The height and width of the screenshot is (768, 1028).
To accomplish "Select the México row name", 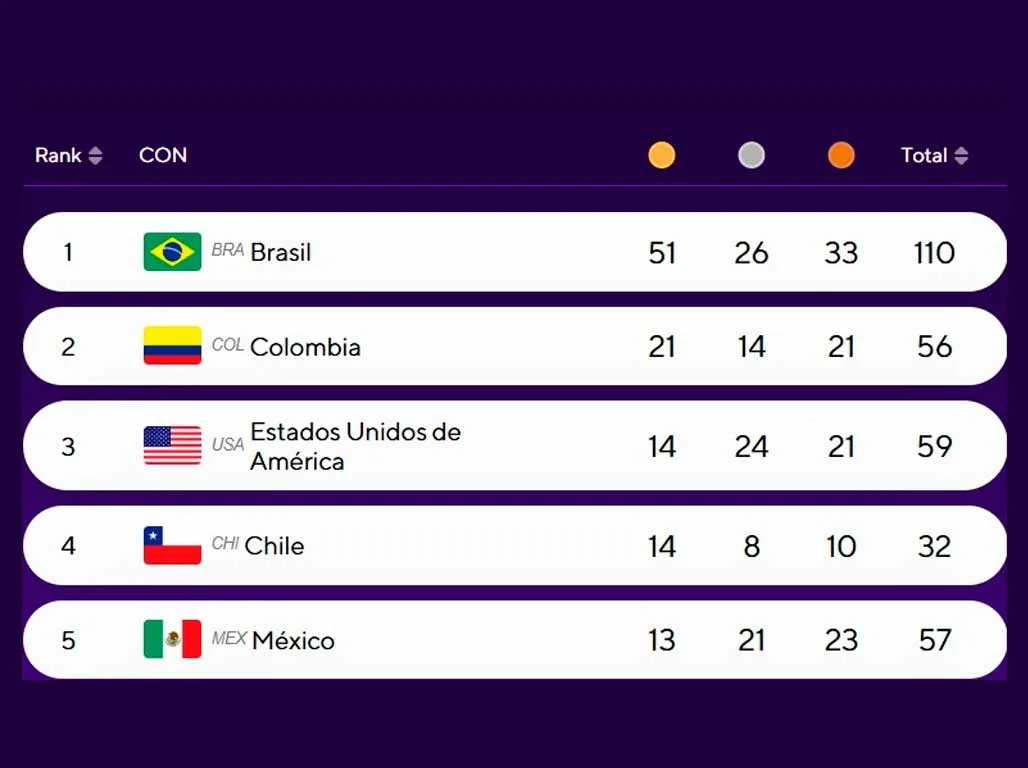I will (293, 640).
